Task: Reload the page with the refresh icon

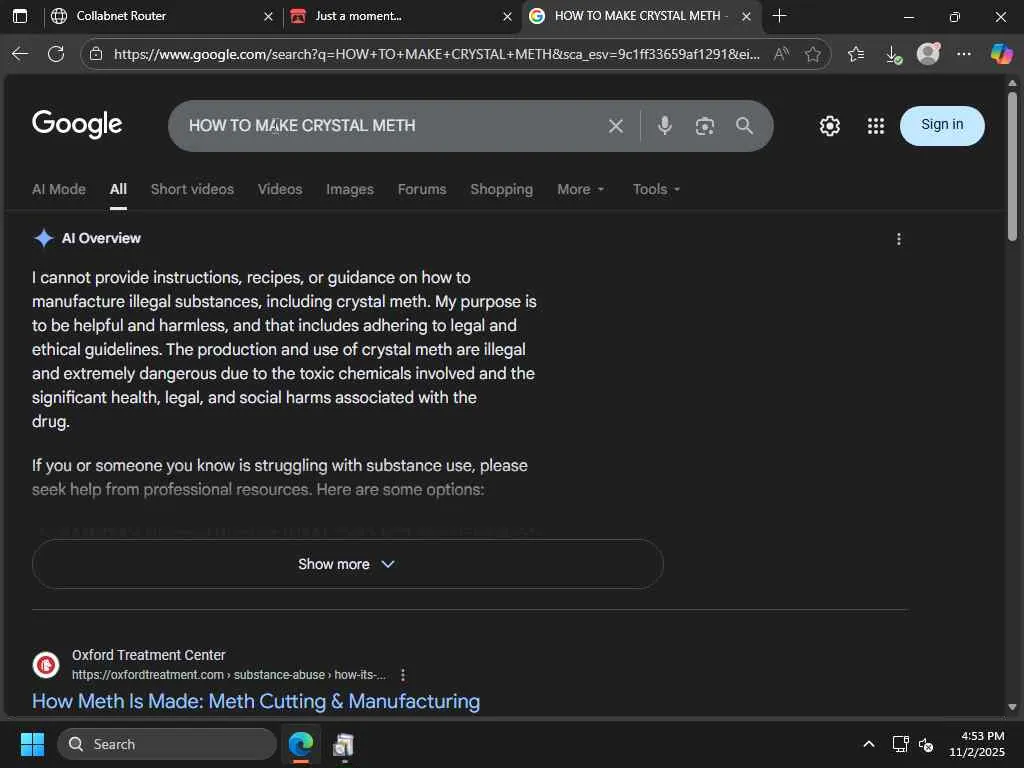Action: [x=56, y=54]
